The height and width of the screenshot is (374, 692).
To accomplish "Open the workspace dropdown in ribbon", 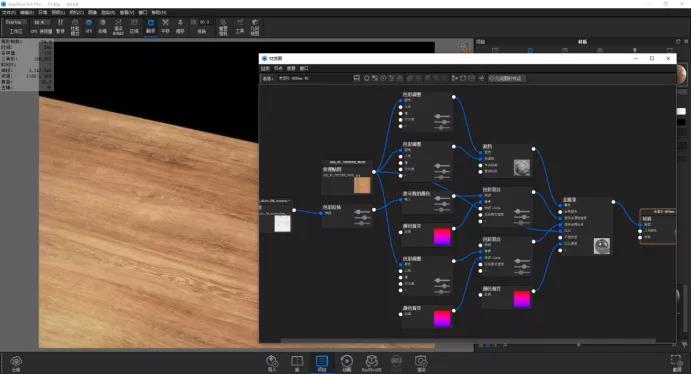I will (16, 22).
